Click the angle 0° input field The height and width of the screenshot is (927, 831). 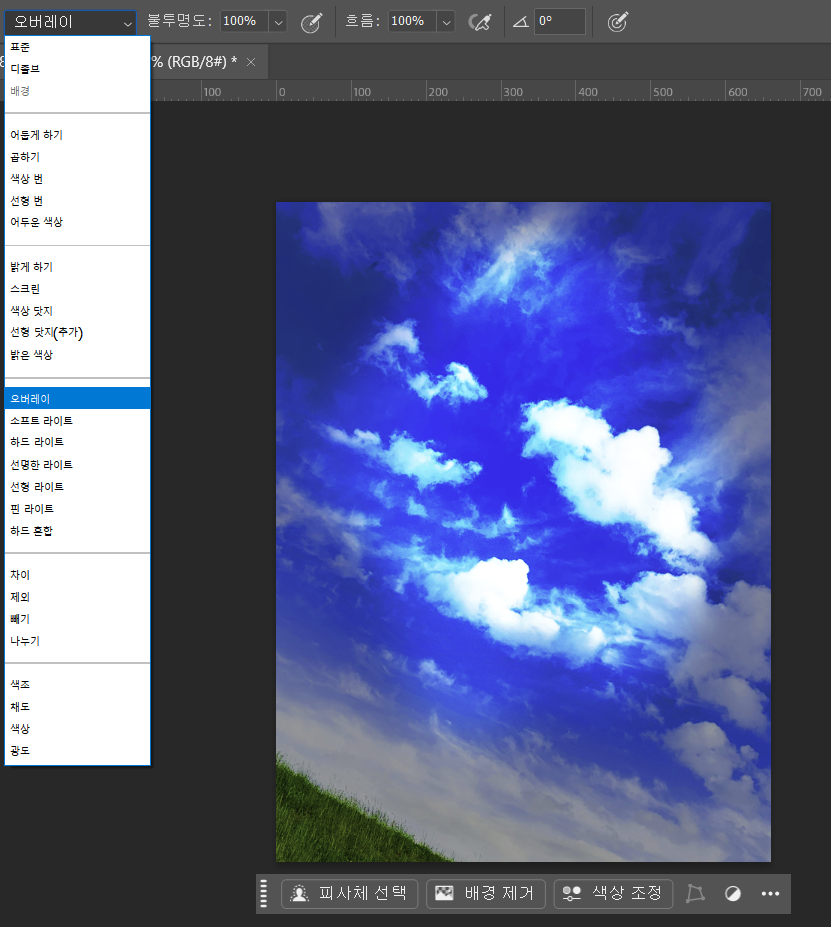click(559, 21)
